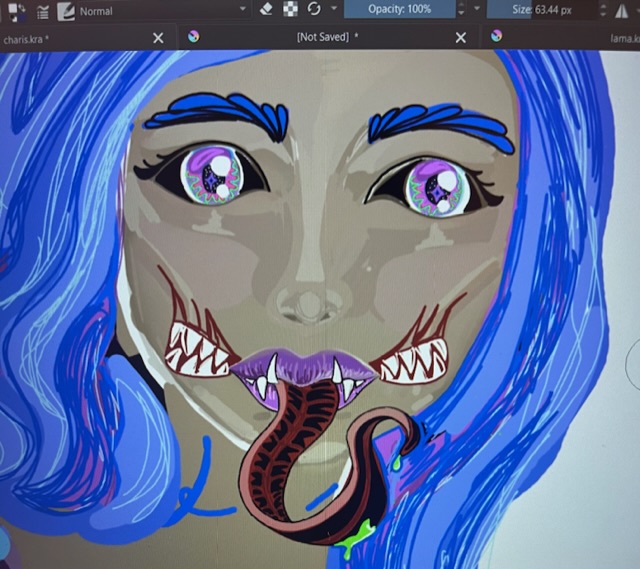Click the Opacity 100% slider
The image size is (640, 569).
(399, 9)
